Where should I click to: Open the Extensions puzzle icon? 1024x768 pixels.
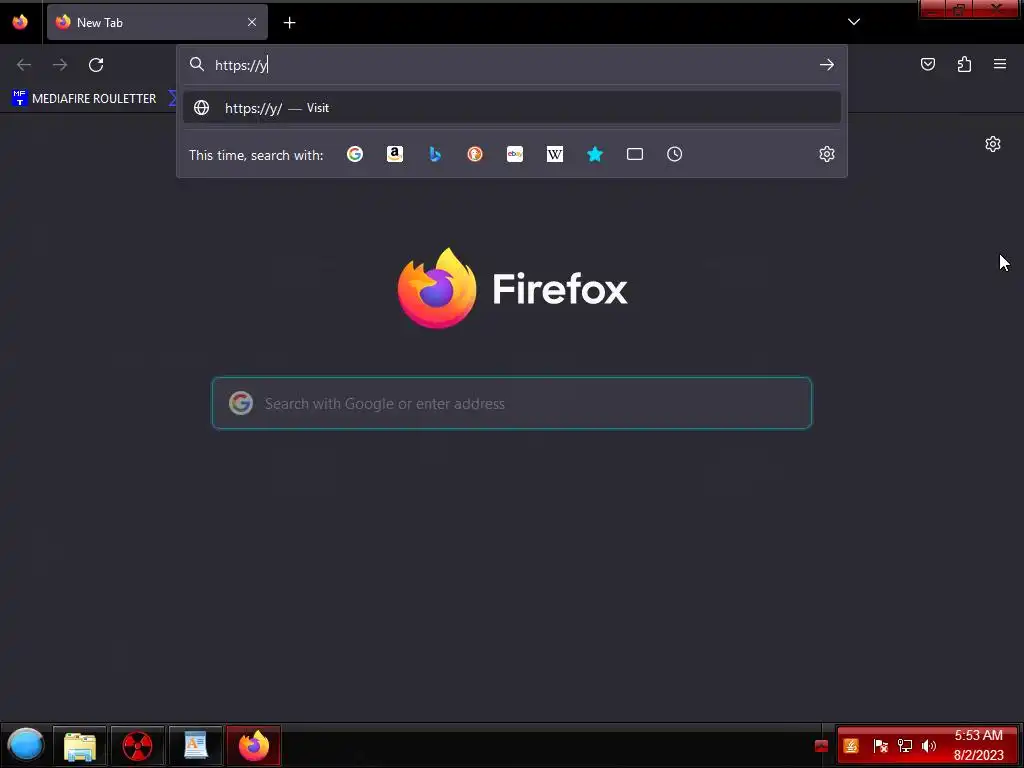(x=964, y=64)
